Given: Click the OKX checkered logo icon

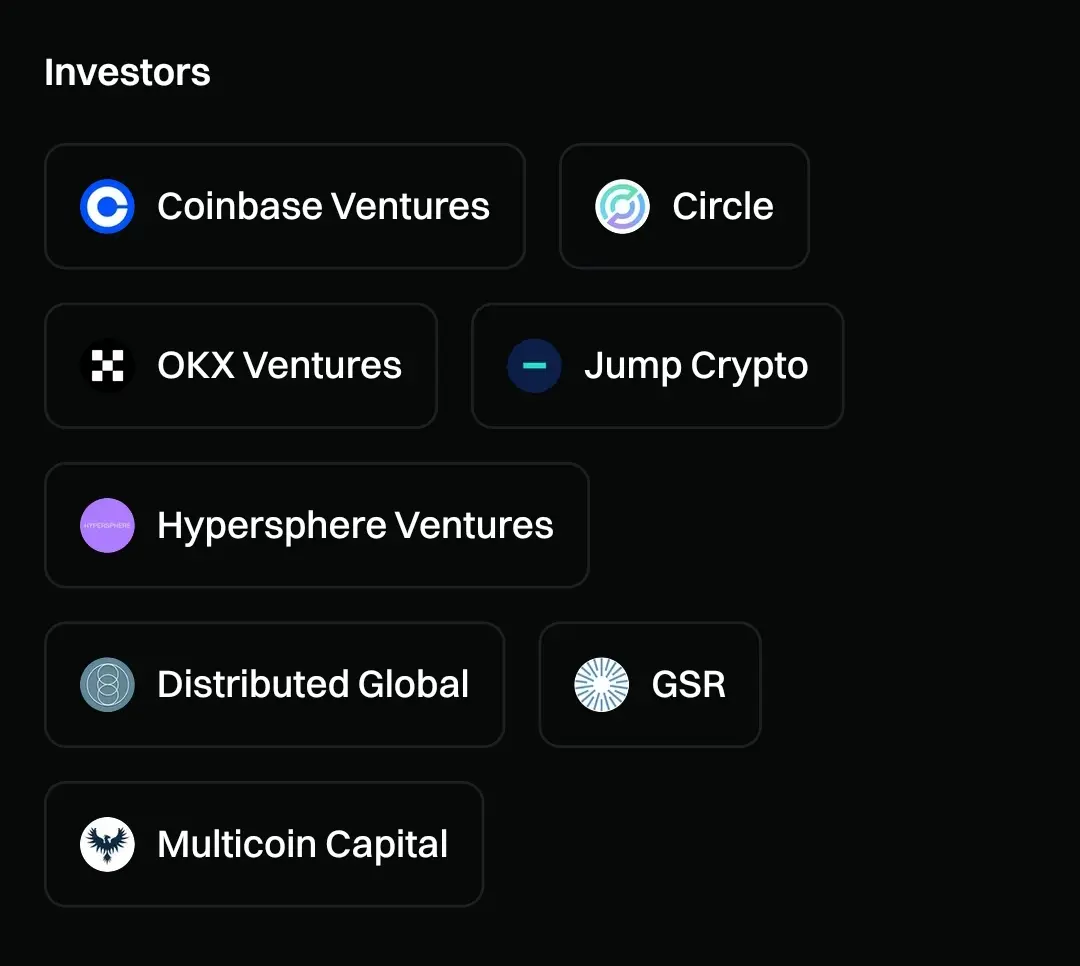Looking at the screenshot, I should coord(107,365).
